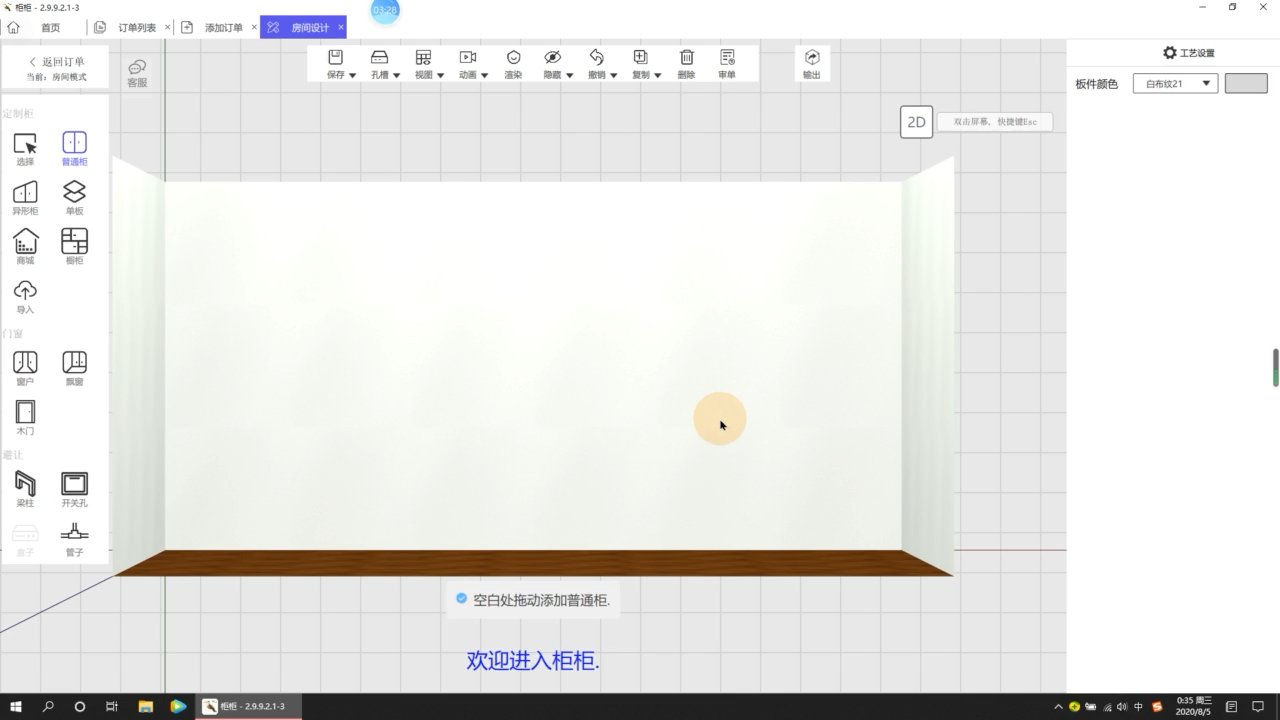
Task: Open 工艺设置 craft settings
Action: (x=1188, y=53)
